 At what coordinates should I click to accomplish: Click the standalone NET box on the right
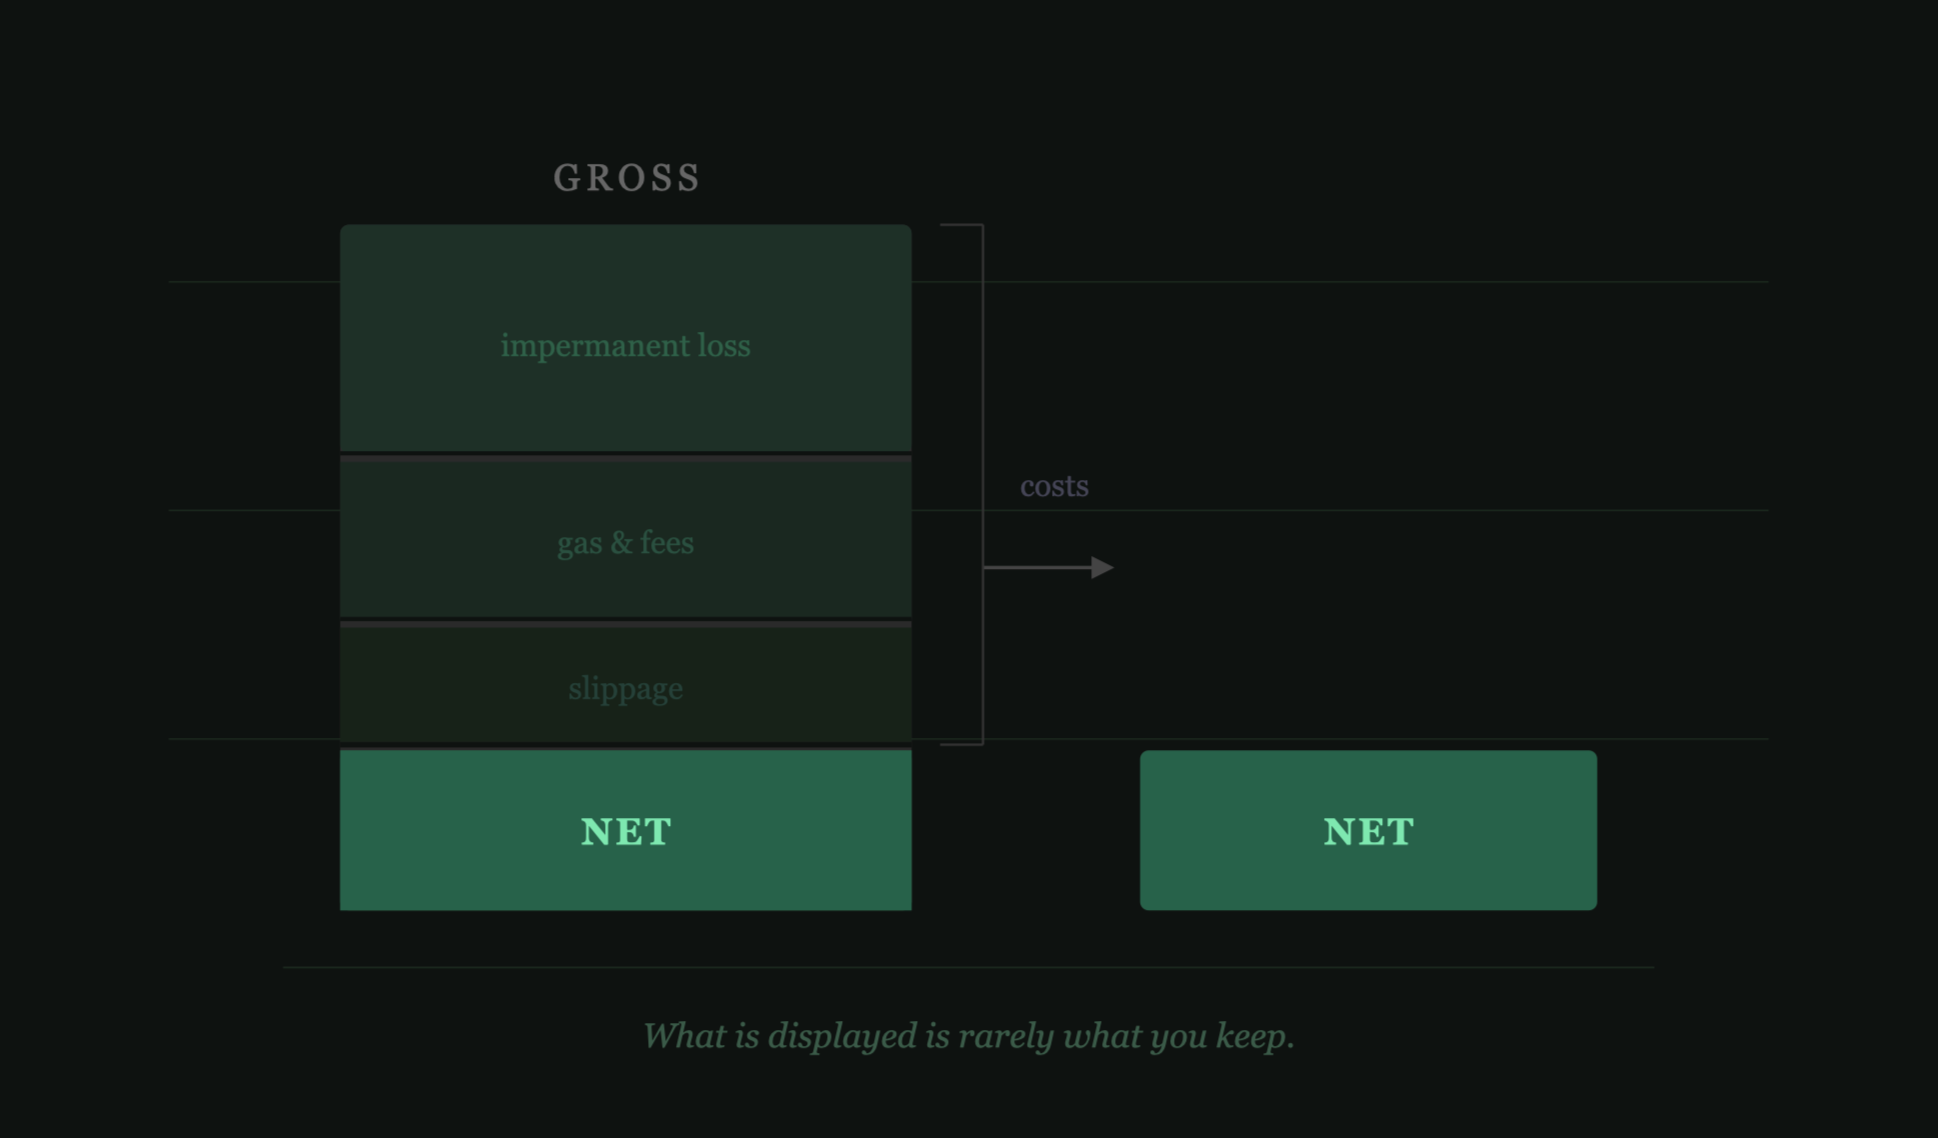[1368, 830]
